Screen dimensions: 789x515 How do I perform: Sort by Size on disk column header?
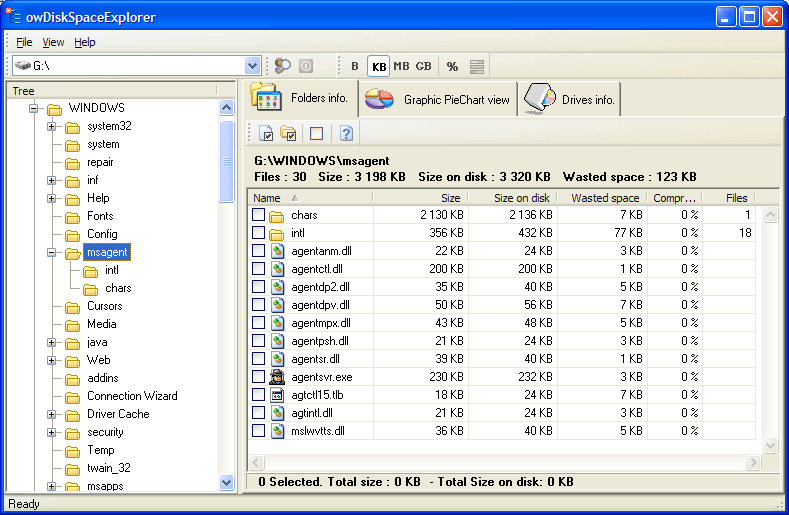pos(512,198)
